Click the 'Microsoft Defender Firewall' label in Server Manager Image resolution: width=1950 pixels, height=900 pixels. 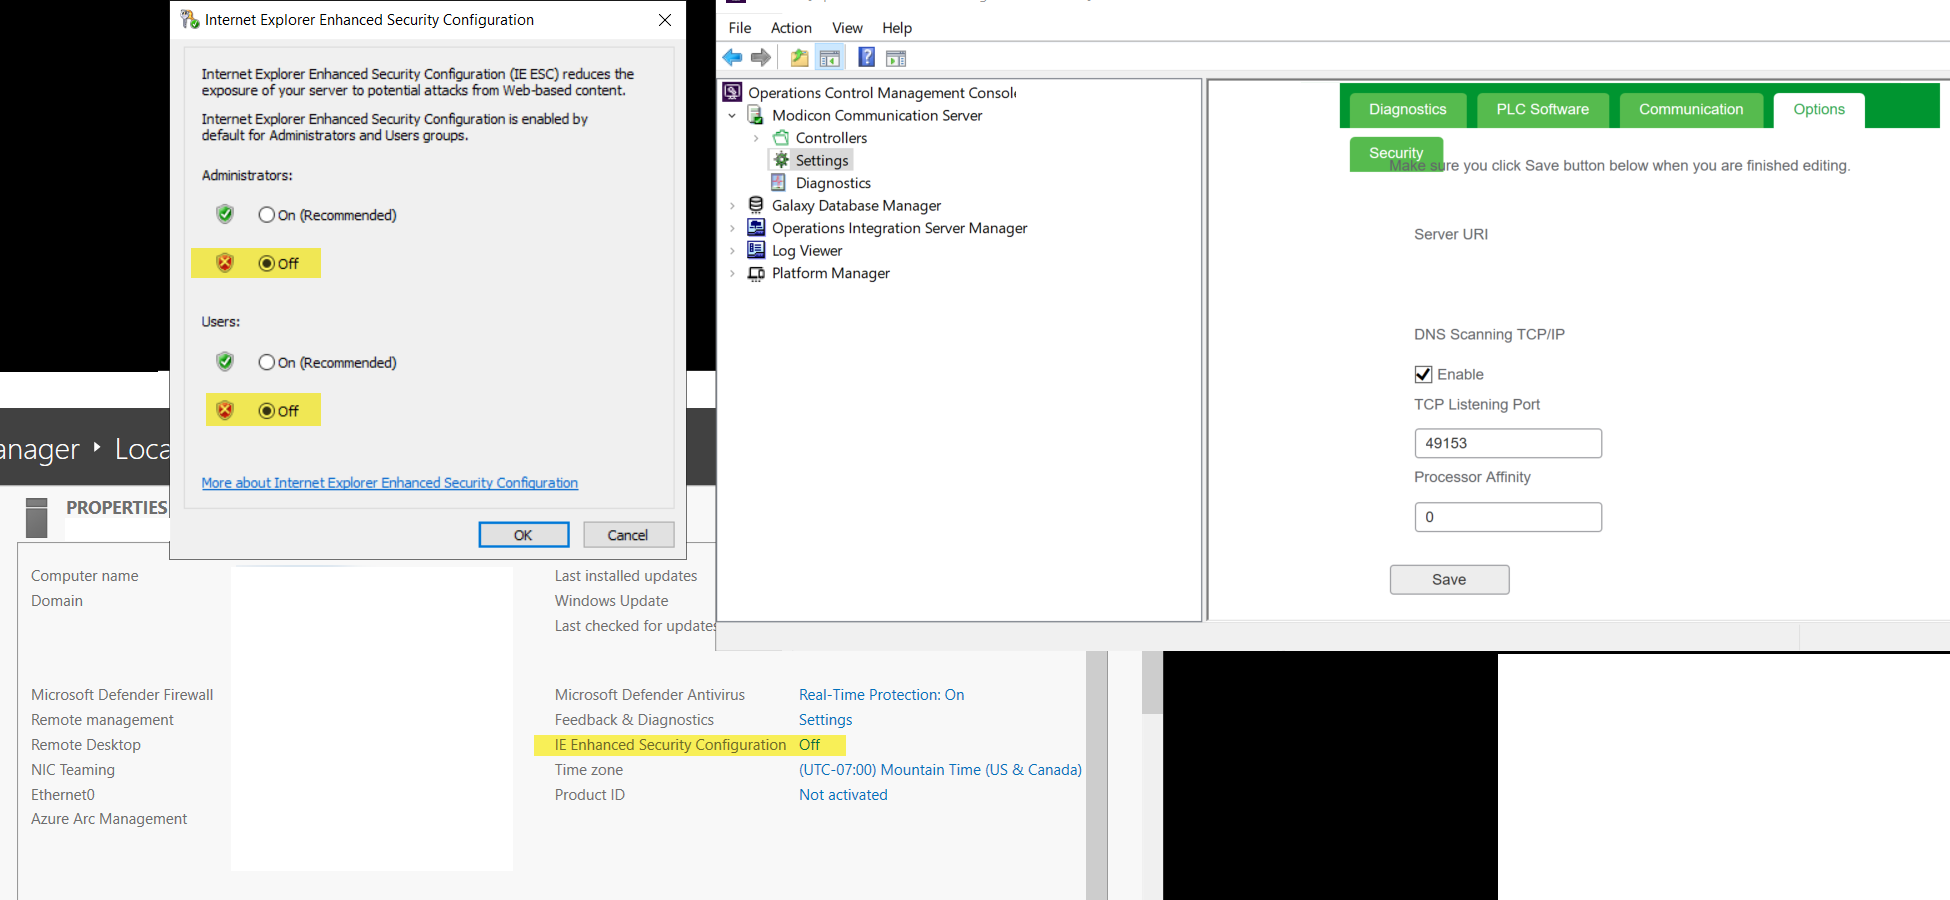coord(122,695)
